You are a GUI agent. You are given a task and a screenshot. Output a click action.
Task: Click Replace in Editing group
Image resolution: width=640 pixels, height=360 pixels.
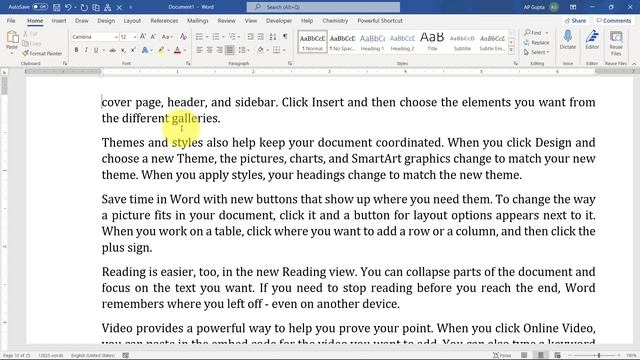tap(536, 42)
